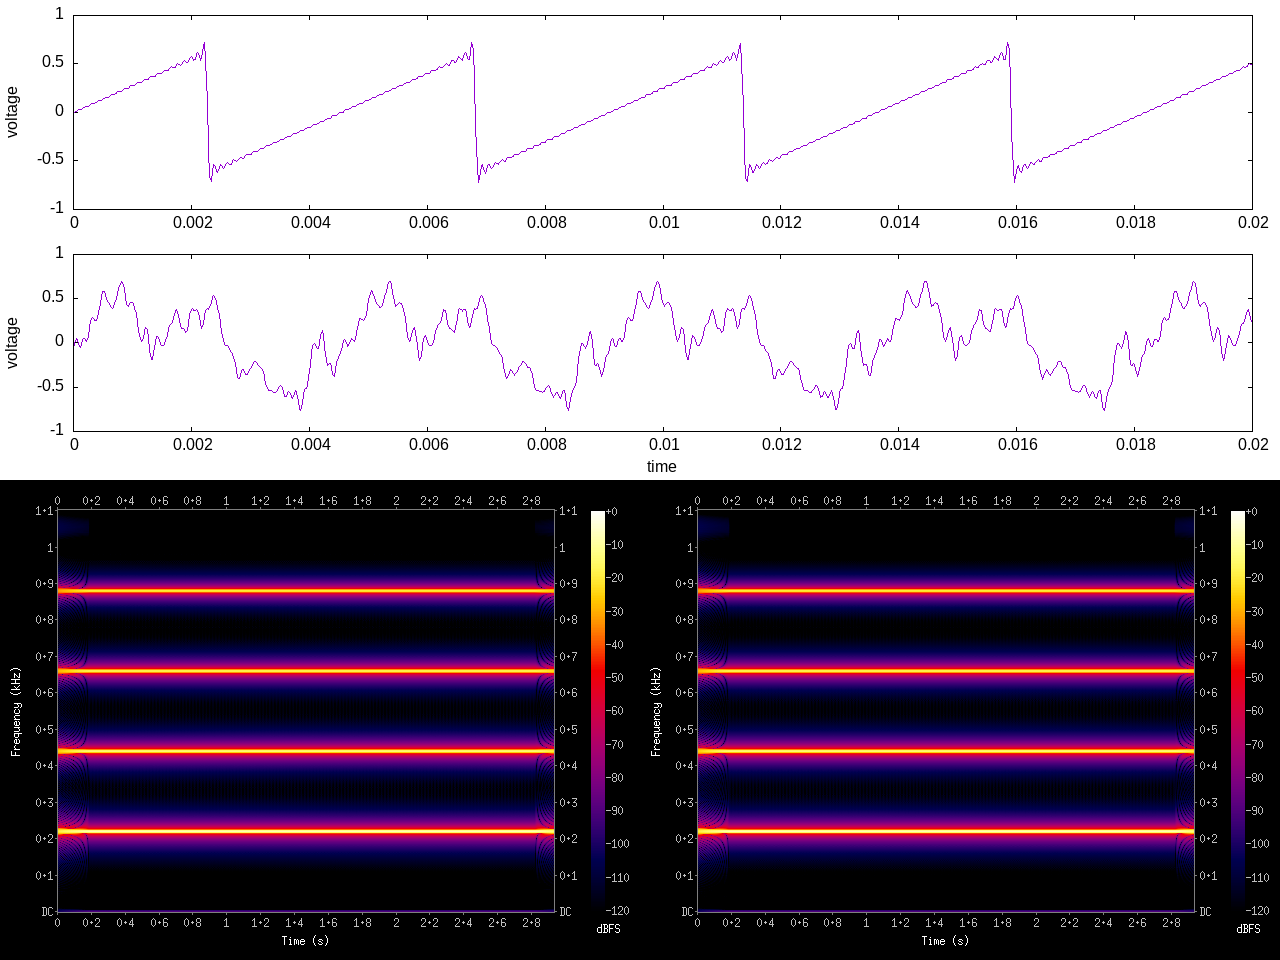Click the 0.44 kHz spectral line in left spectrogram
Image resolution: width=1280 pixels, height=960 pixels.
coord(306,751)
